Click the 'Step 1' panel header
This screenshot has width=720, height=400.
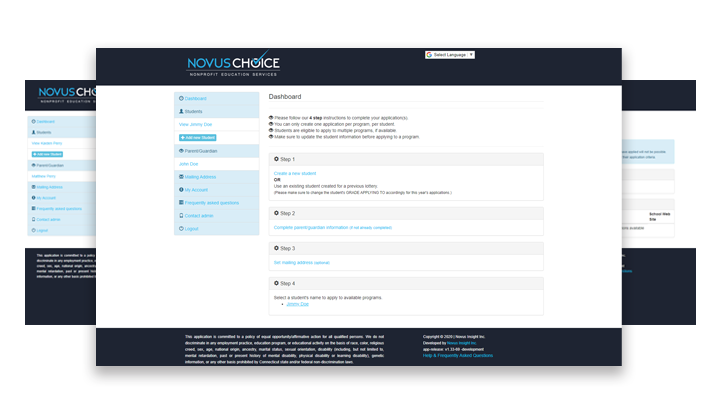tap(406, 159)
